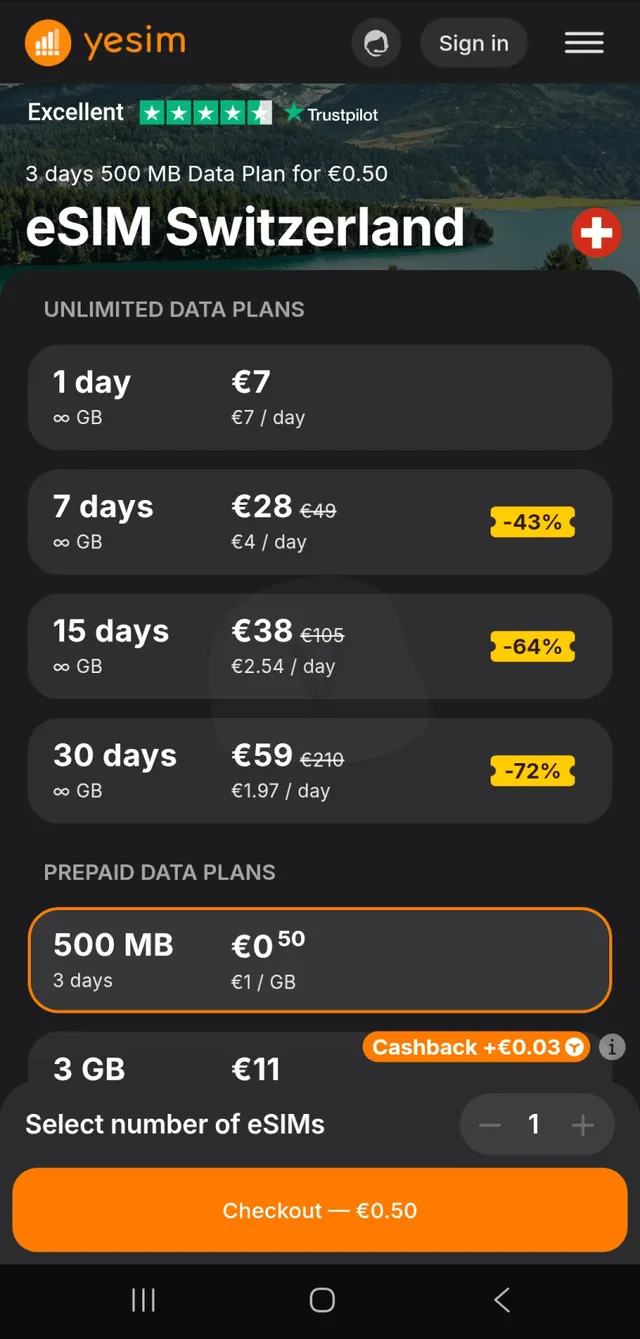This screenshot has height=1339, width=640.
Task: Tap the Android back navigation icon
Action: pos(502,1300)
